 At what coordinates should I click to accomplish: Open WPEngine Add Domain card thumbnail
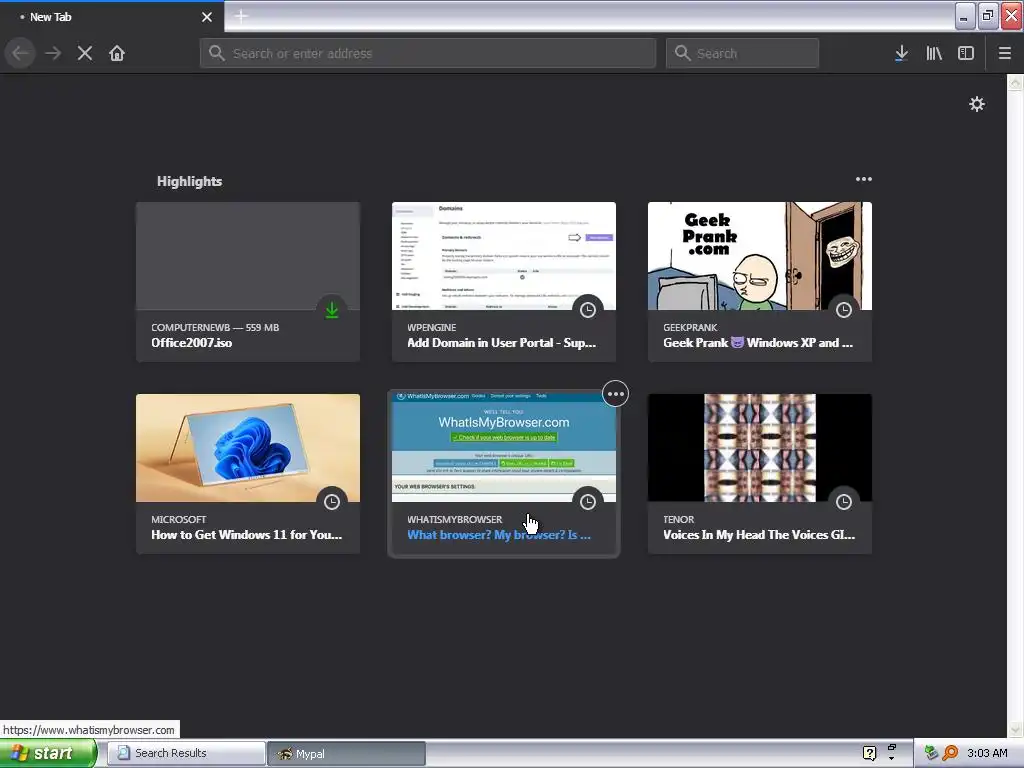(504, 256)
